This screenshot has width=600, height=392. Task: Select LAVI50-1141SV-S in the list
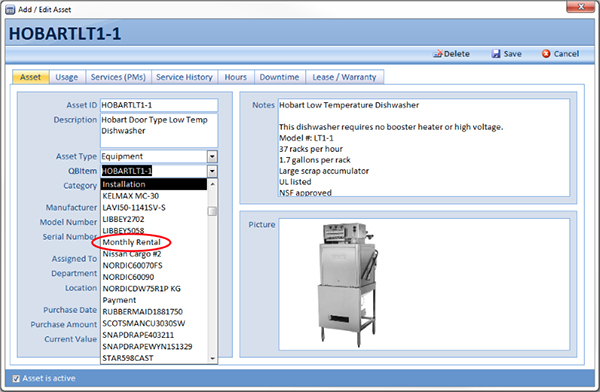154,207
